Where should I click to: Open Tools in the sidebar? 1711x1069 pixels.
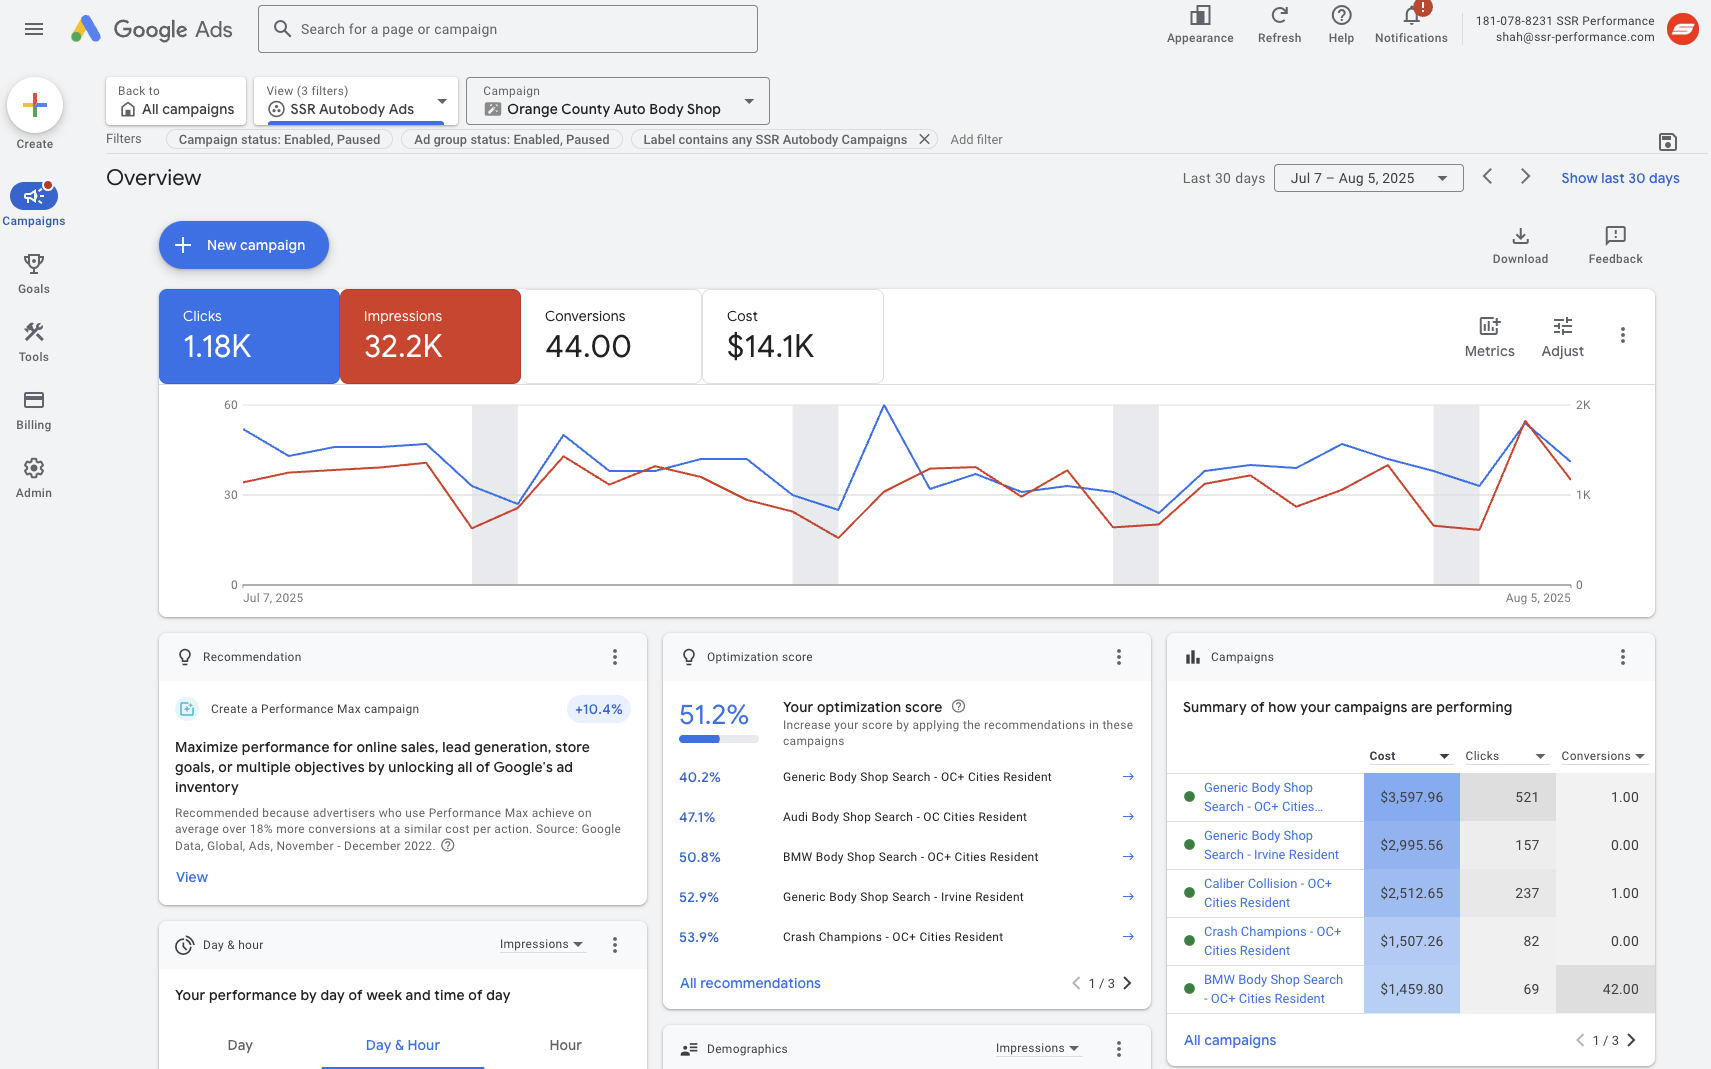[34, 341]
